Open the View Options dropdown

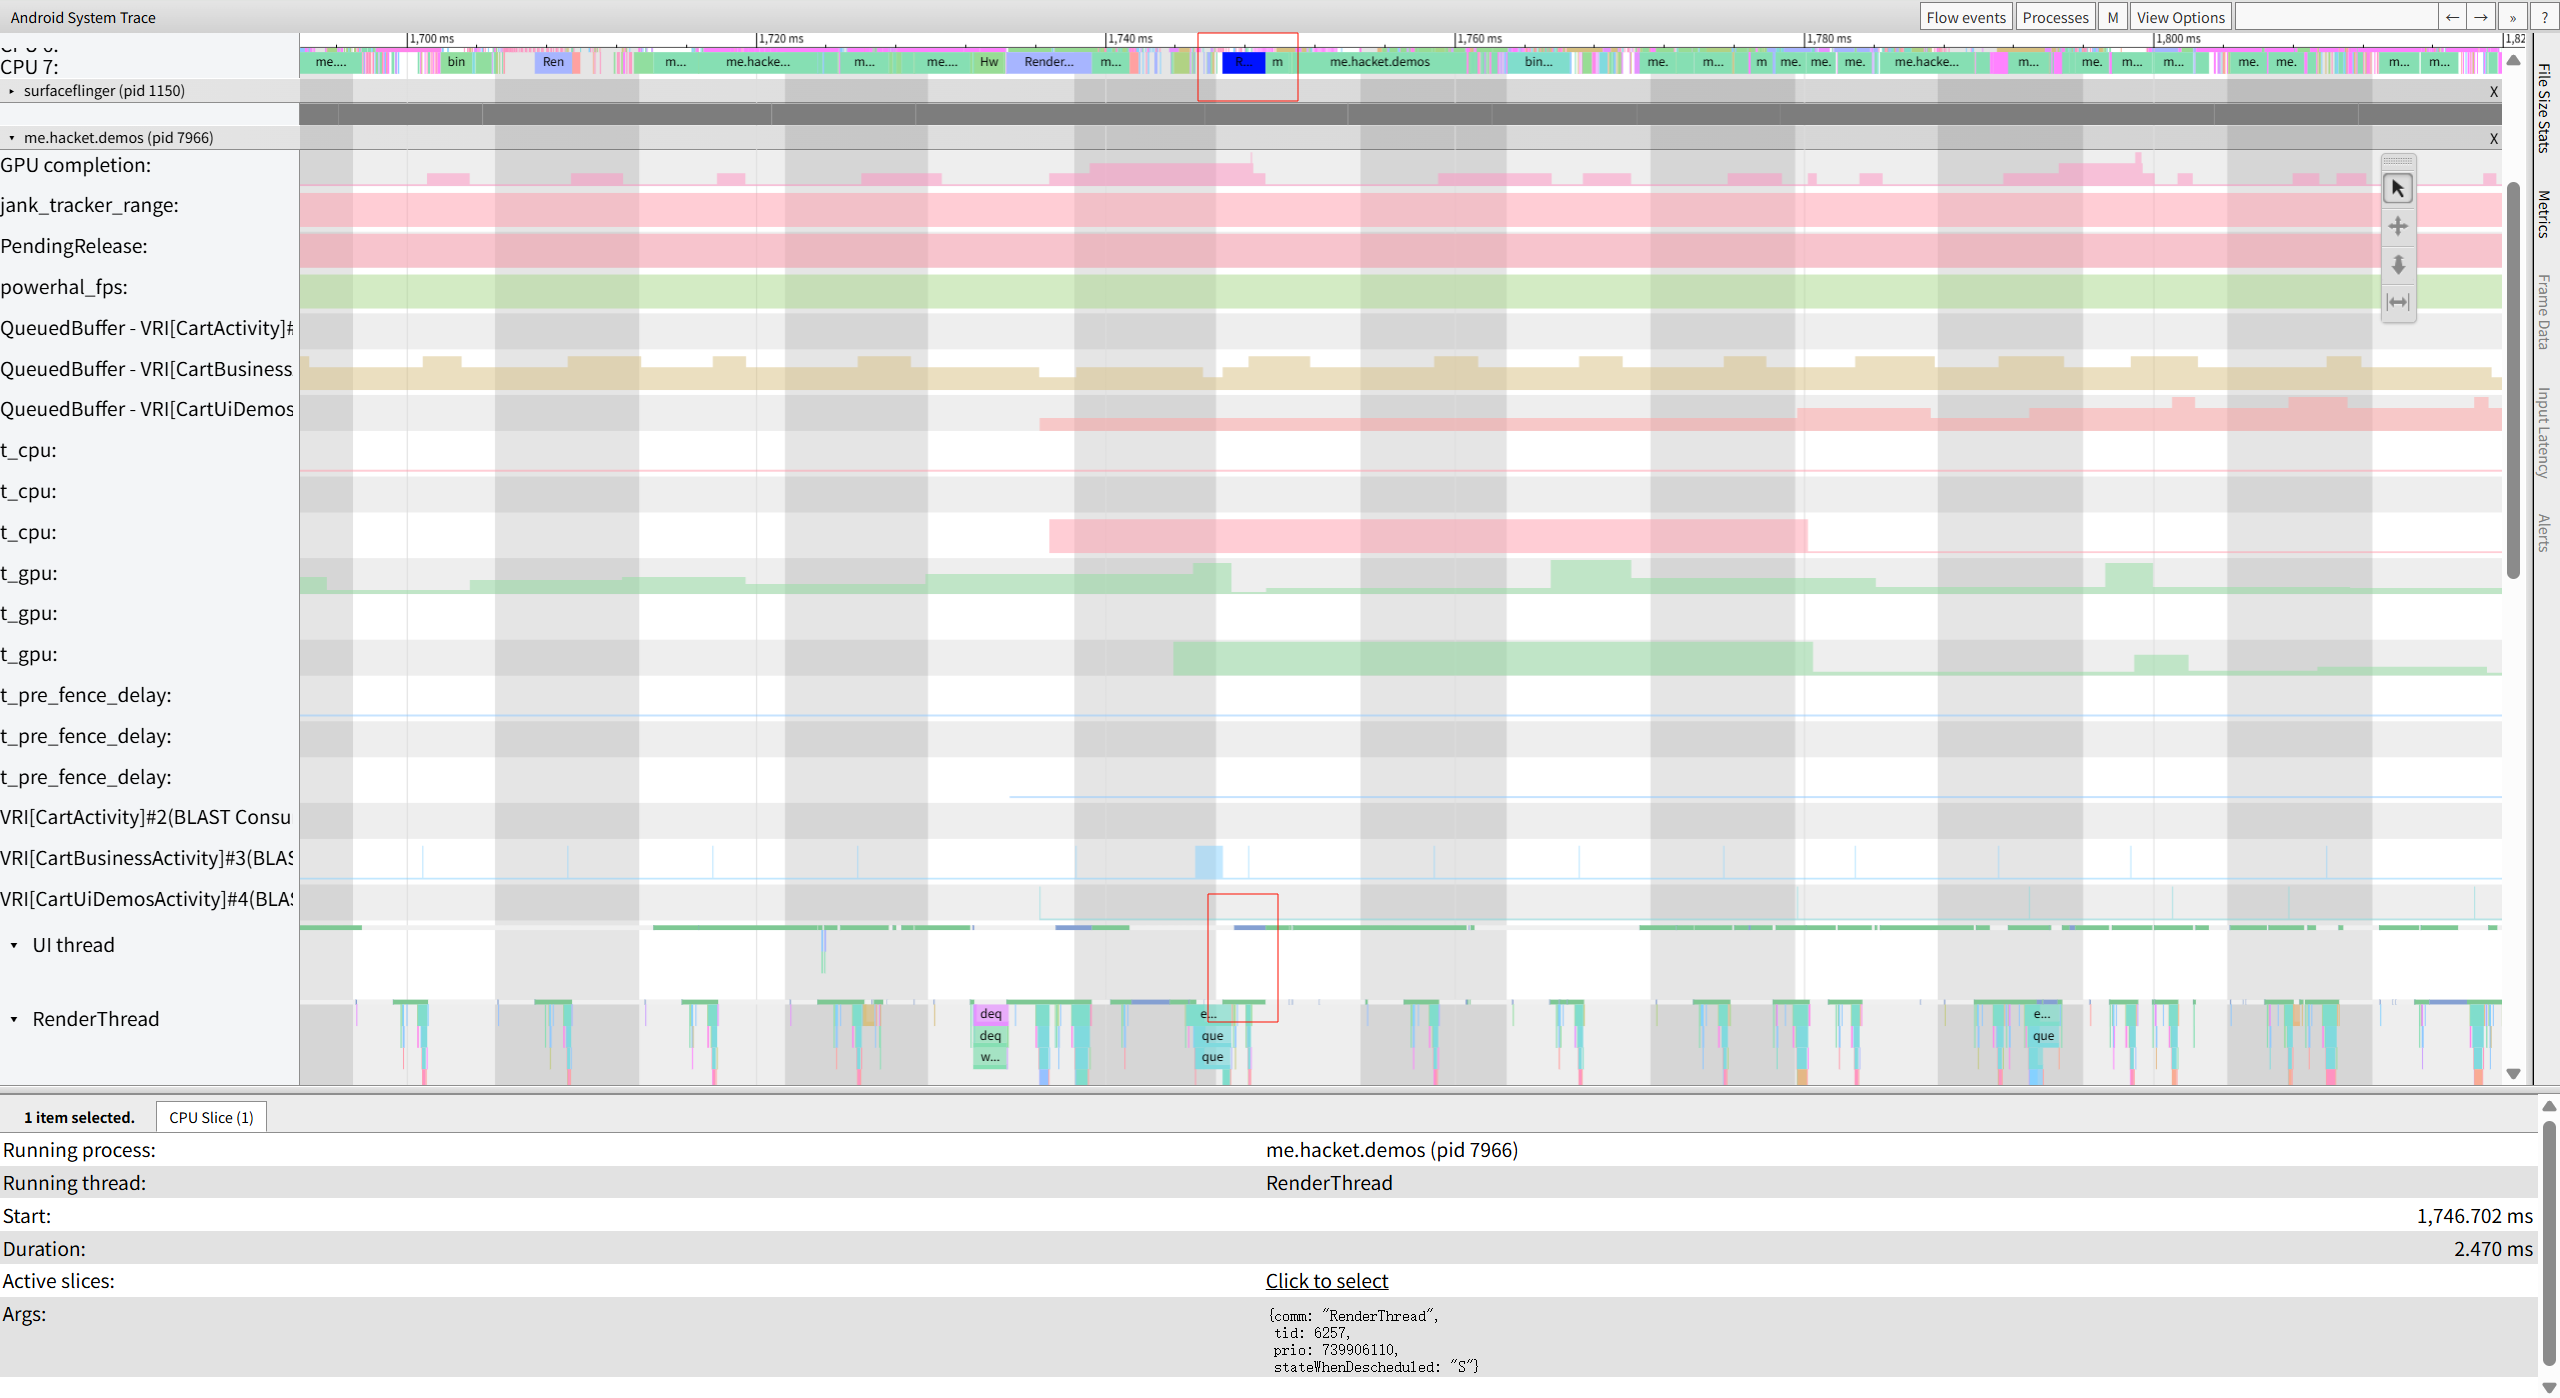click(x=2180, y=17)
